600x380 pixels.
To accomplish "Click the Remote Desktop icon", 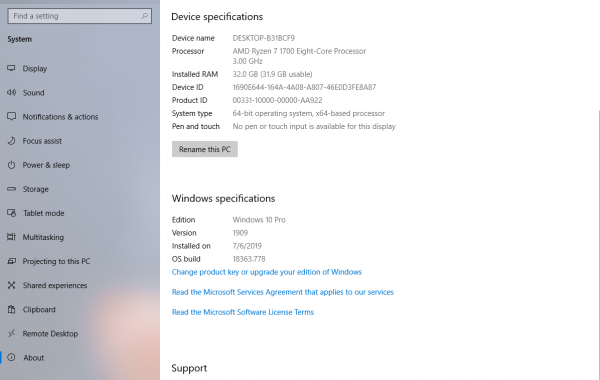I will pyautogui.click(x=11, y=334).
